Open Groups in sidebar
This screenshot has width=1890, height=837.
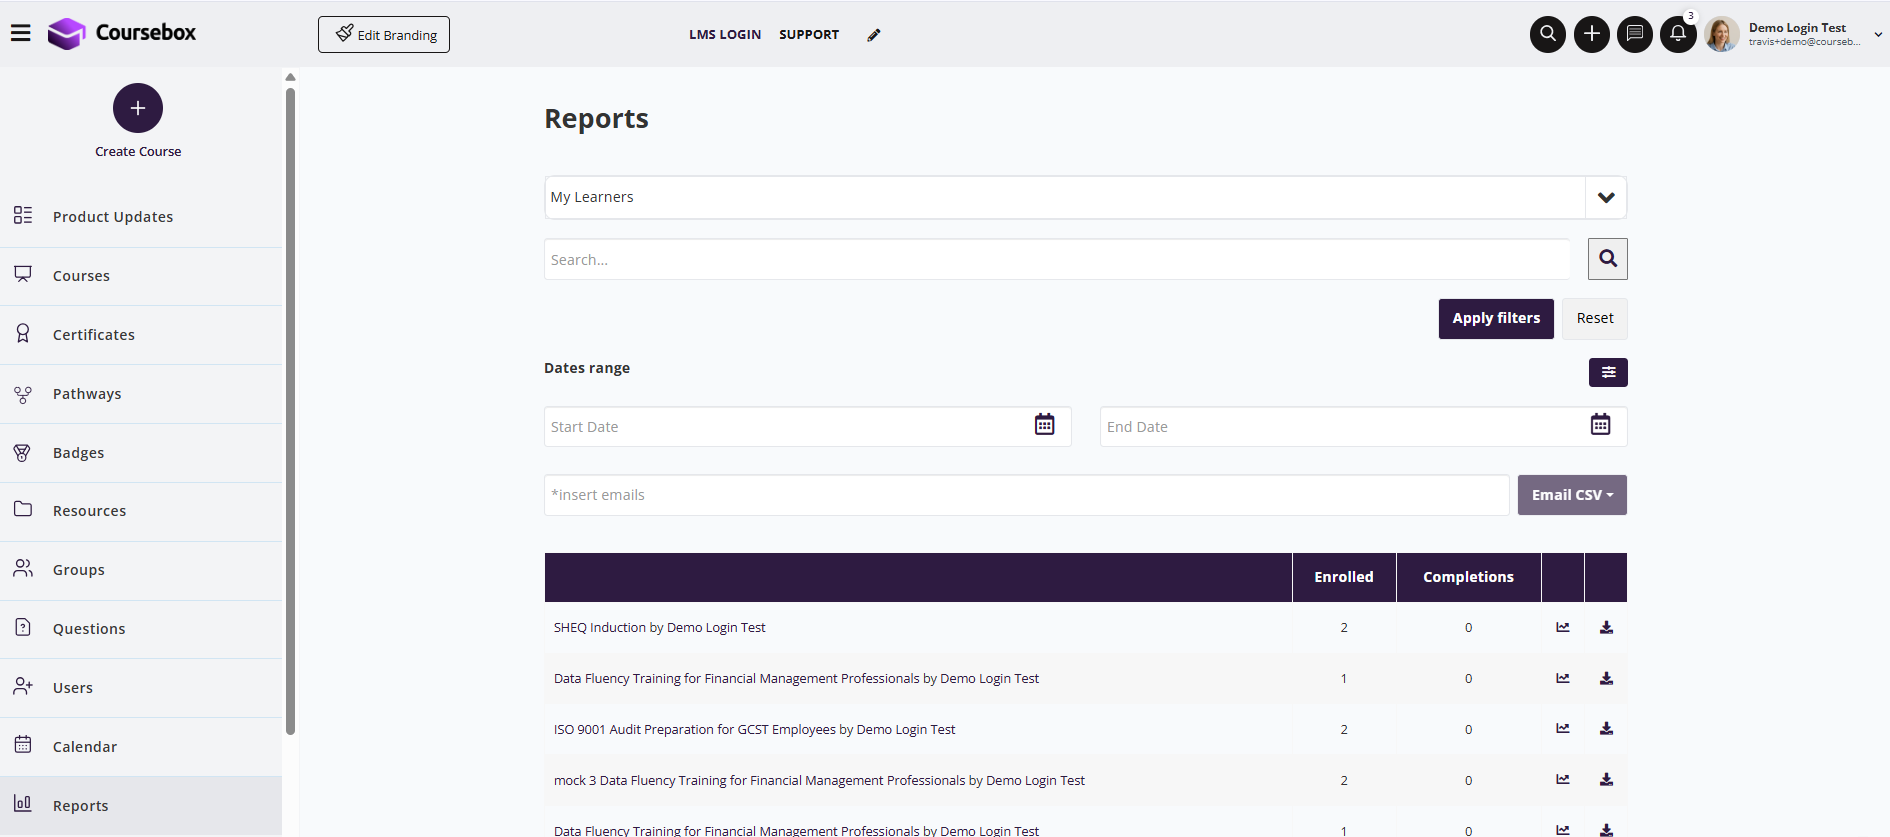(x=141, y=570)
